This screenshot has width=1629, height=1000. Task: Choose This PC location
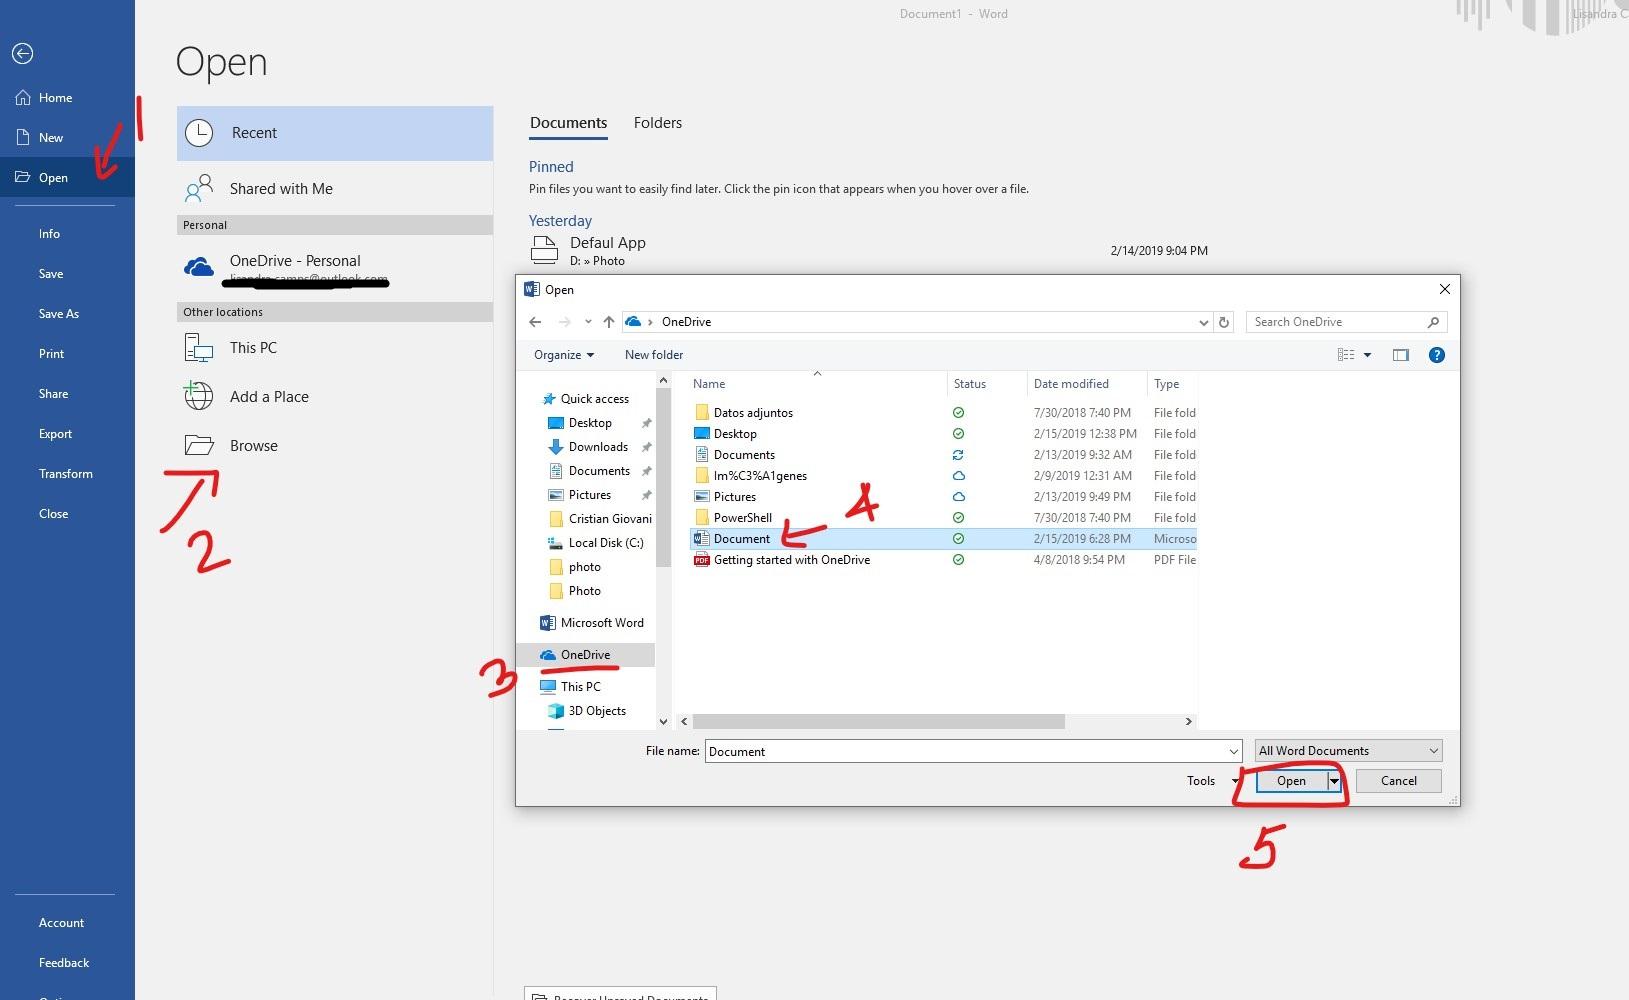(335, 348)
